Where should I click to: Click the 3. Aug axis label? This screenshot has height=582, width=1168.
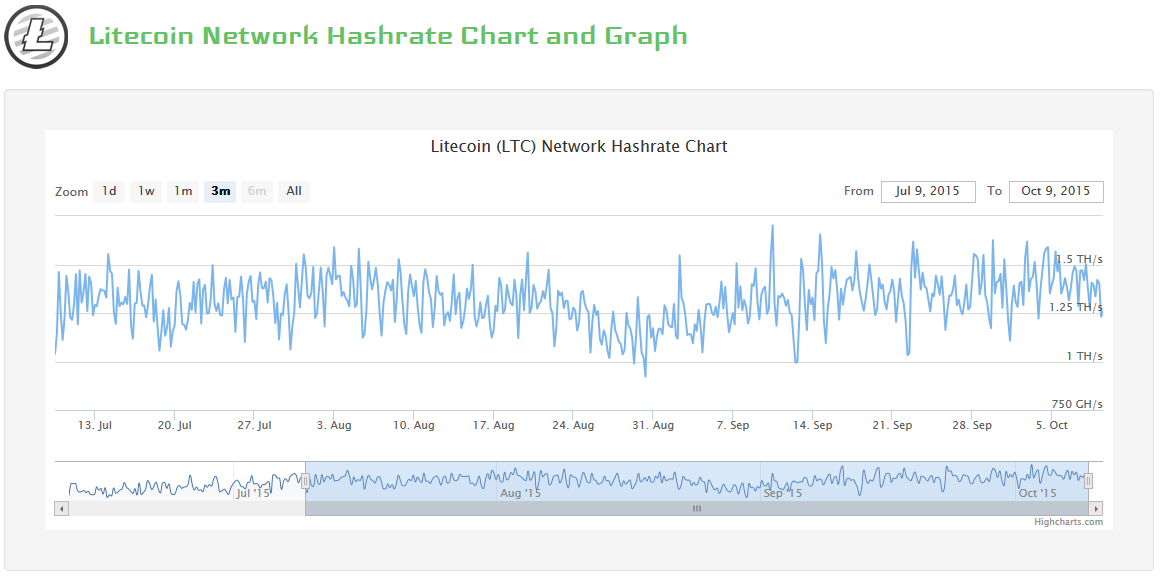(334, 426)
